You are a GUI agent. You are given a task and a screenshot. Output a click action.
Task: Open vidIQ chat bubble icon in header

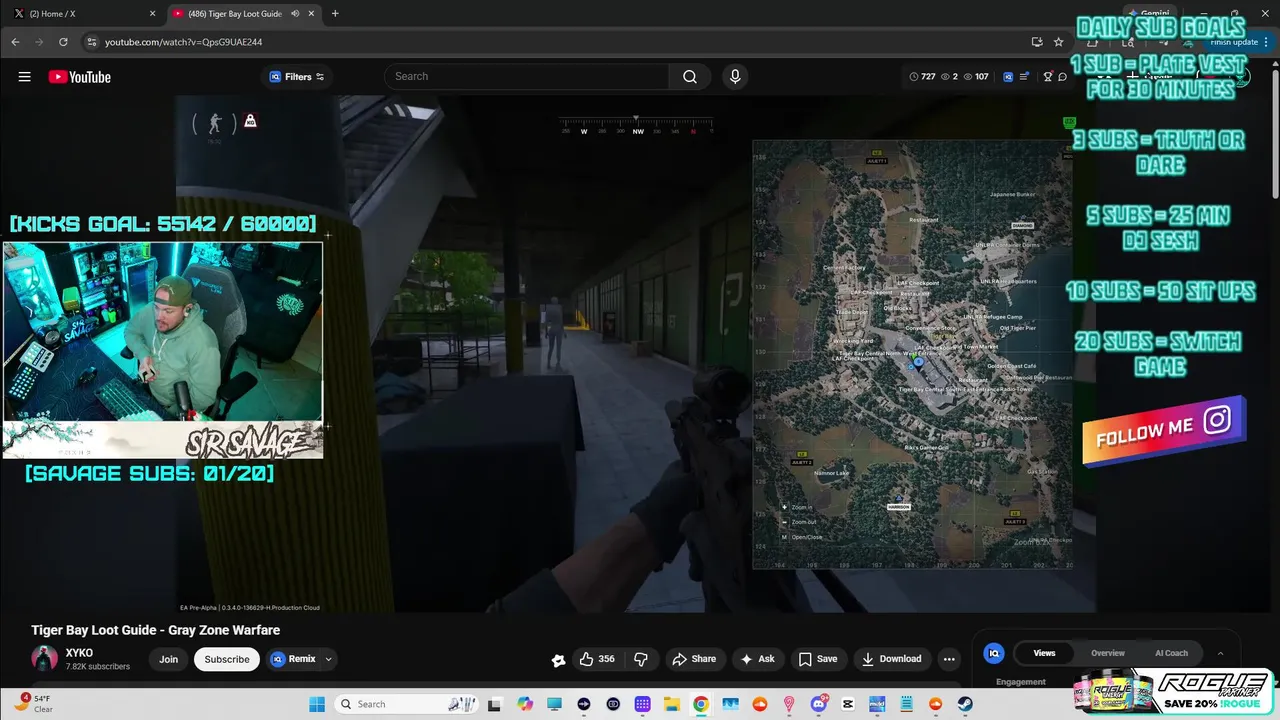(x=1062, y=77)
